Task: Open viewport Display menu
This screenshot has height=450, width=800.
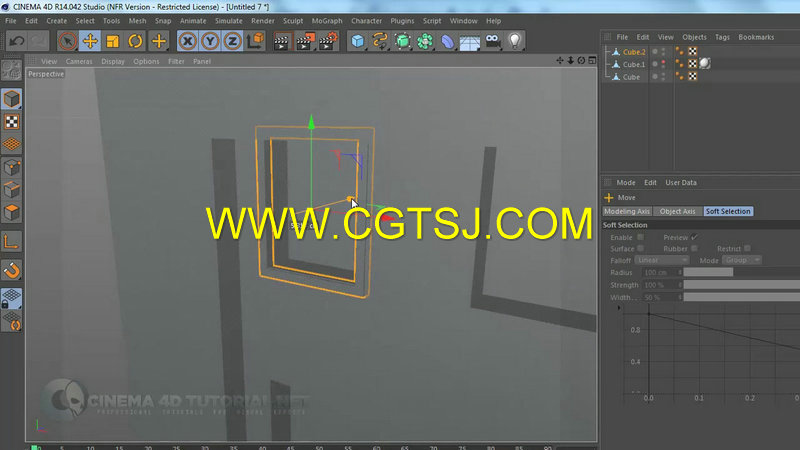Action: click(x=113, y=61)
